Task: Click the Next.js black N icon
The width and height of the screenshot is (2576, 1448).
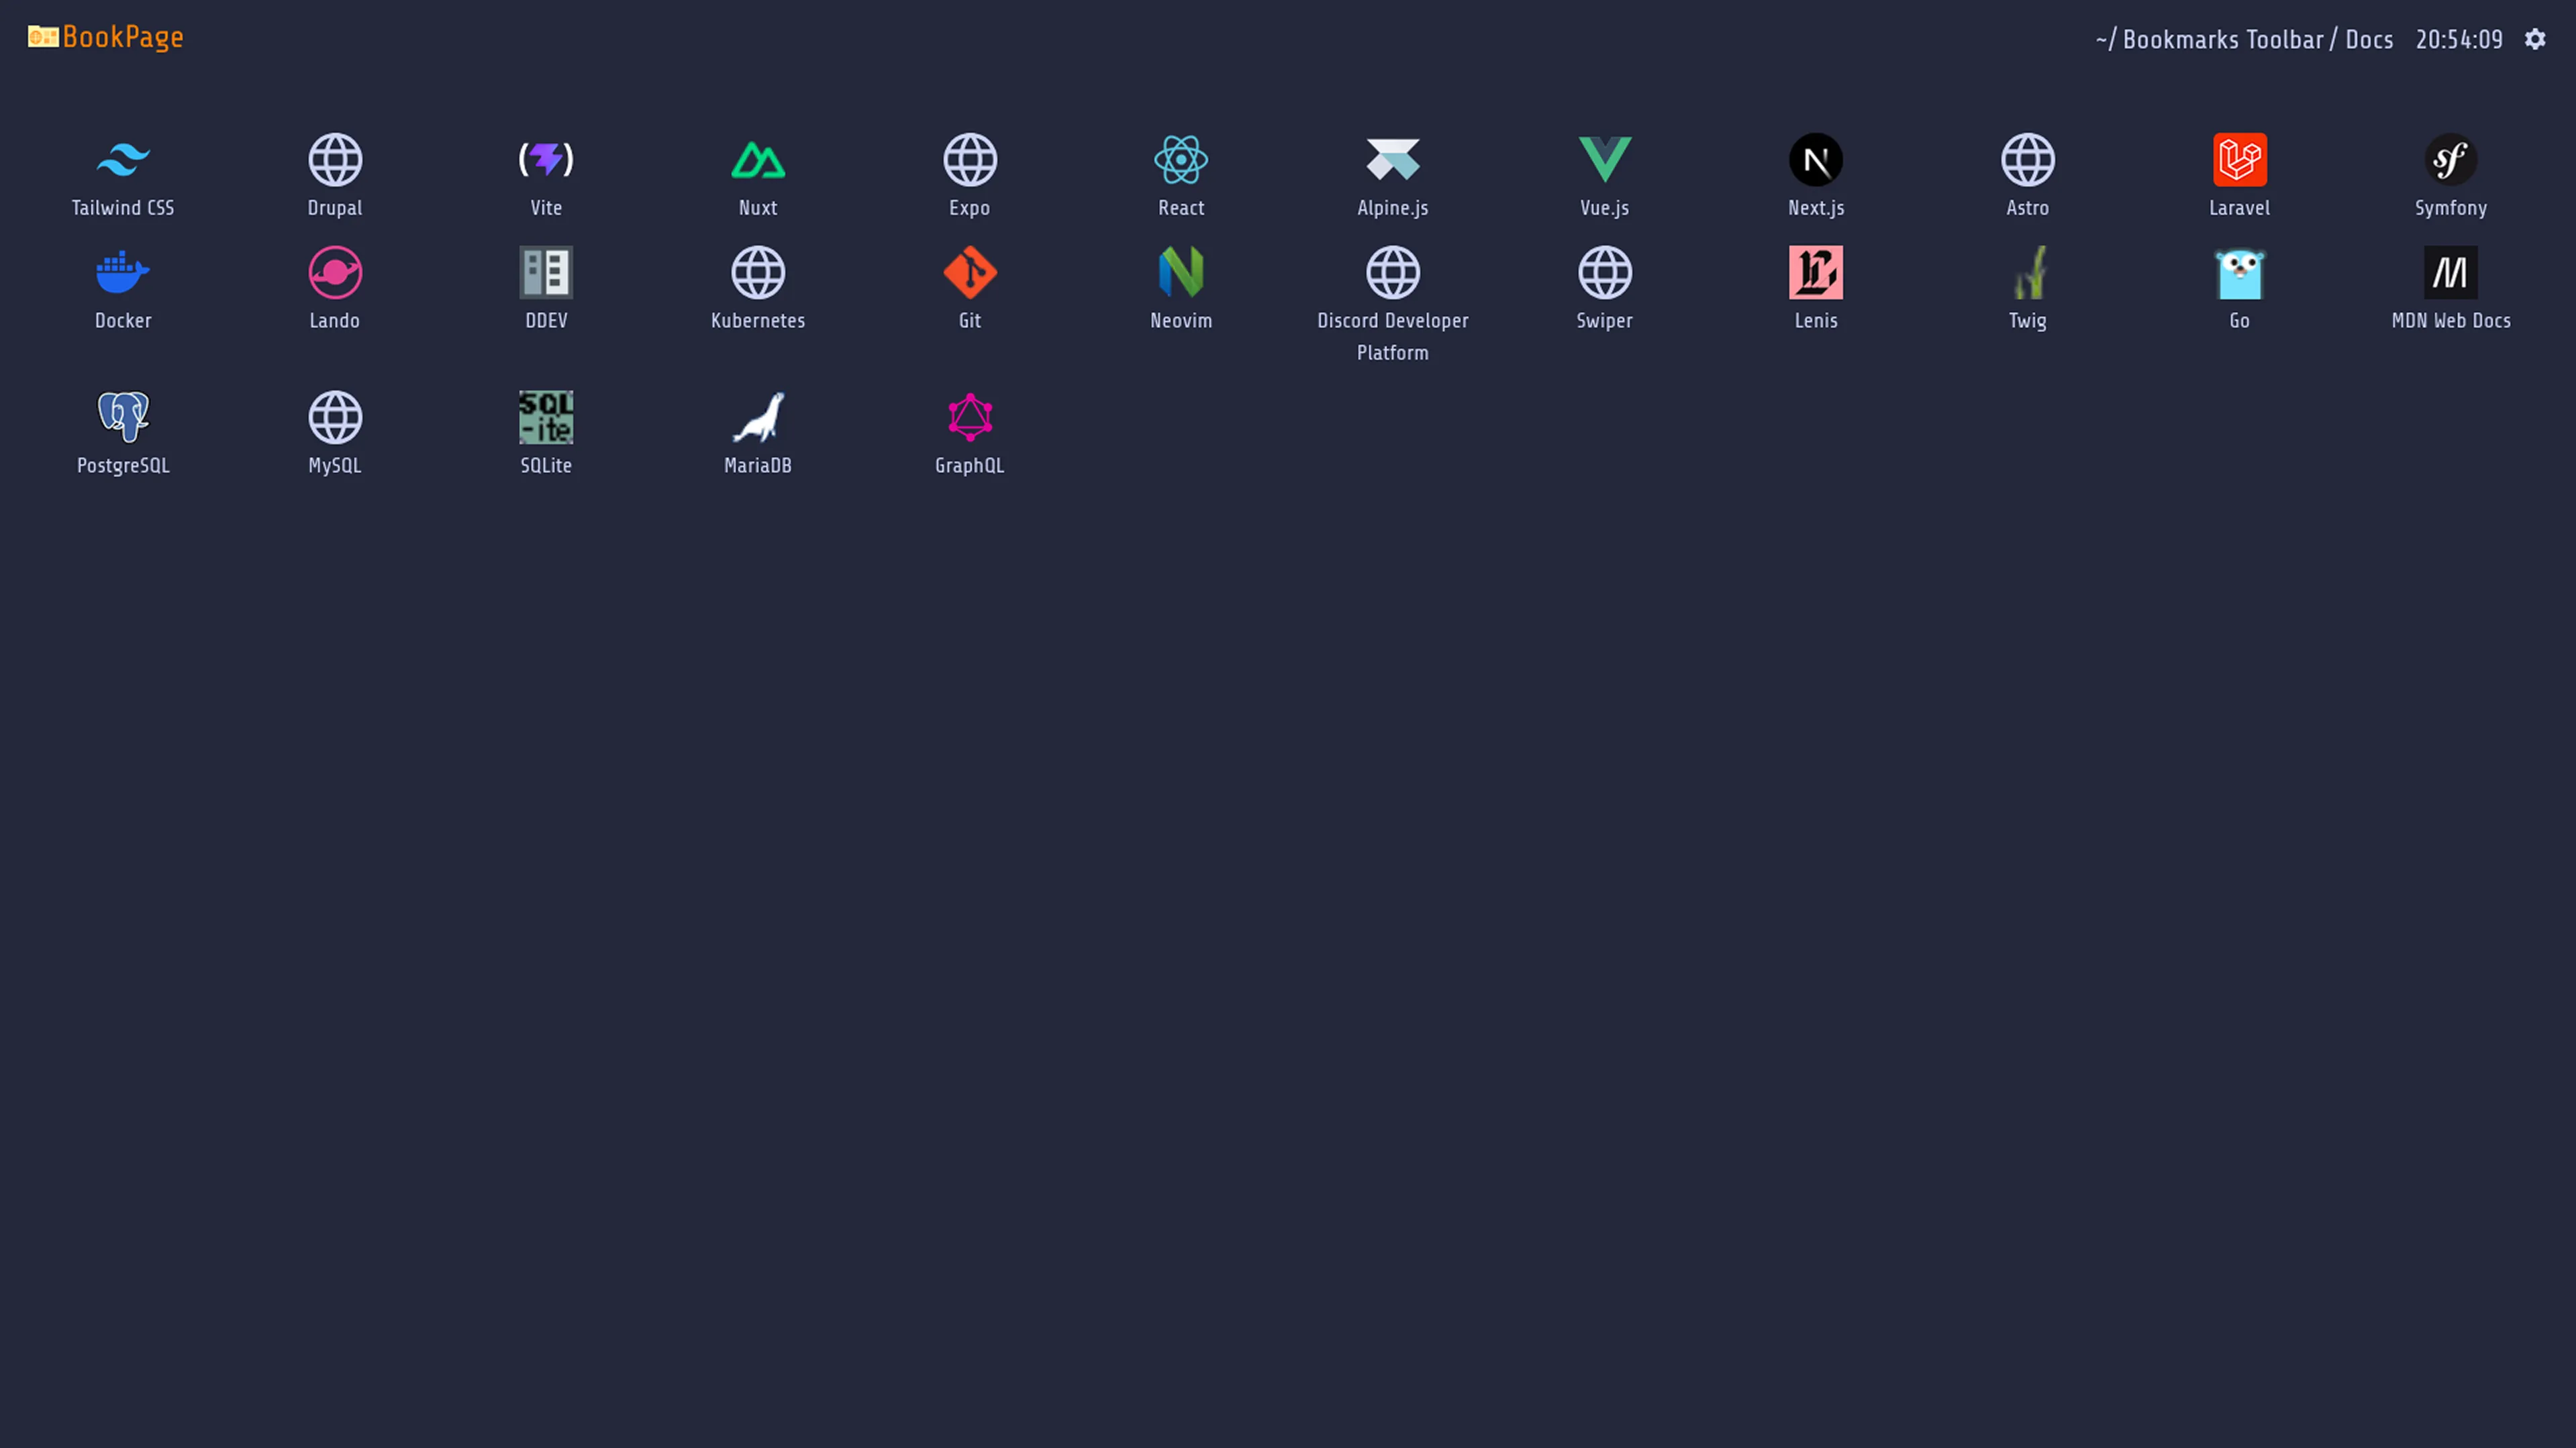Action: [1816, 160]
